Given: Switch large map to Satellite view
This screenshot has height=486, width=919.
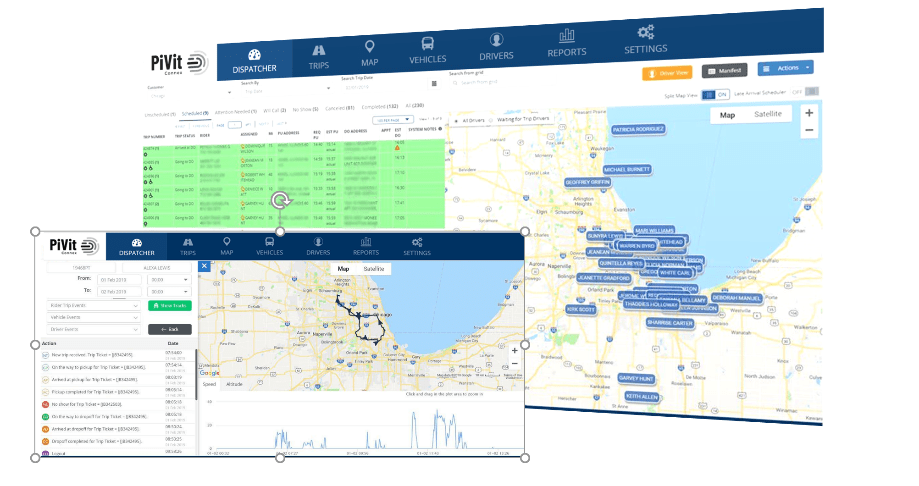Looking at the screenshot, I should tap(768, 115).
